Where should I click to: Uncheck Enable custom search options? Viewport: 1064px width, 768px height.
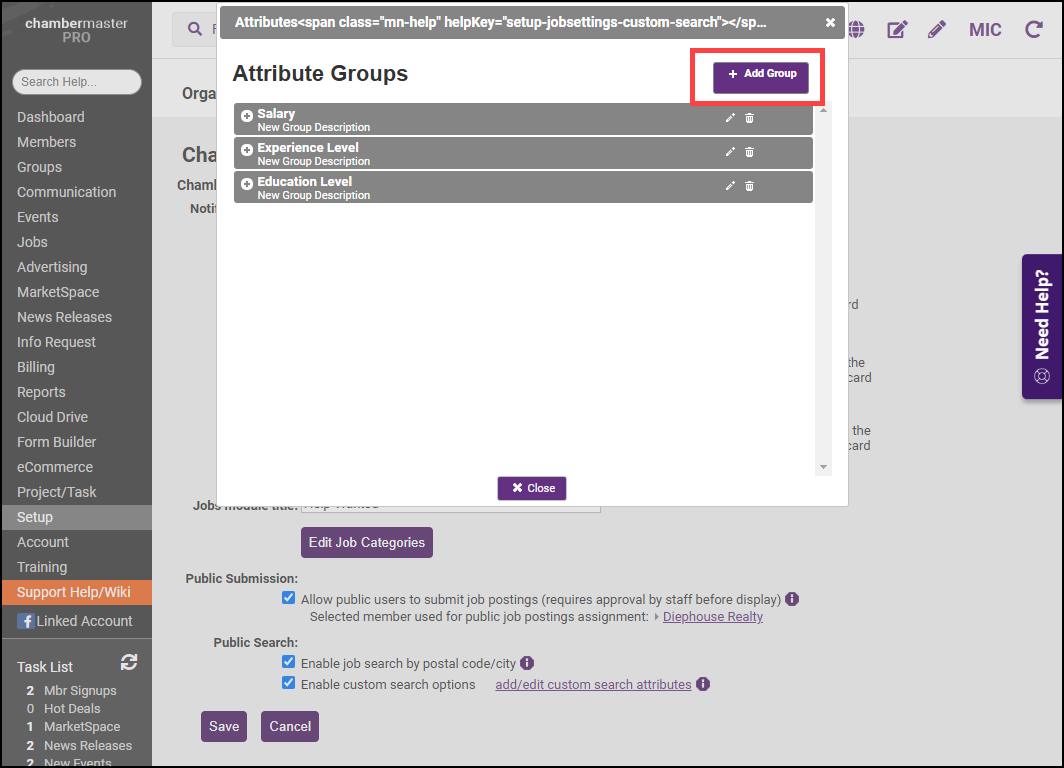tap(289, 684)
